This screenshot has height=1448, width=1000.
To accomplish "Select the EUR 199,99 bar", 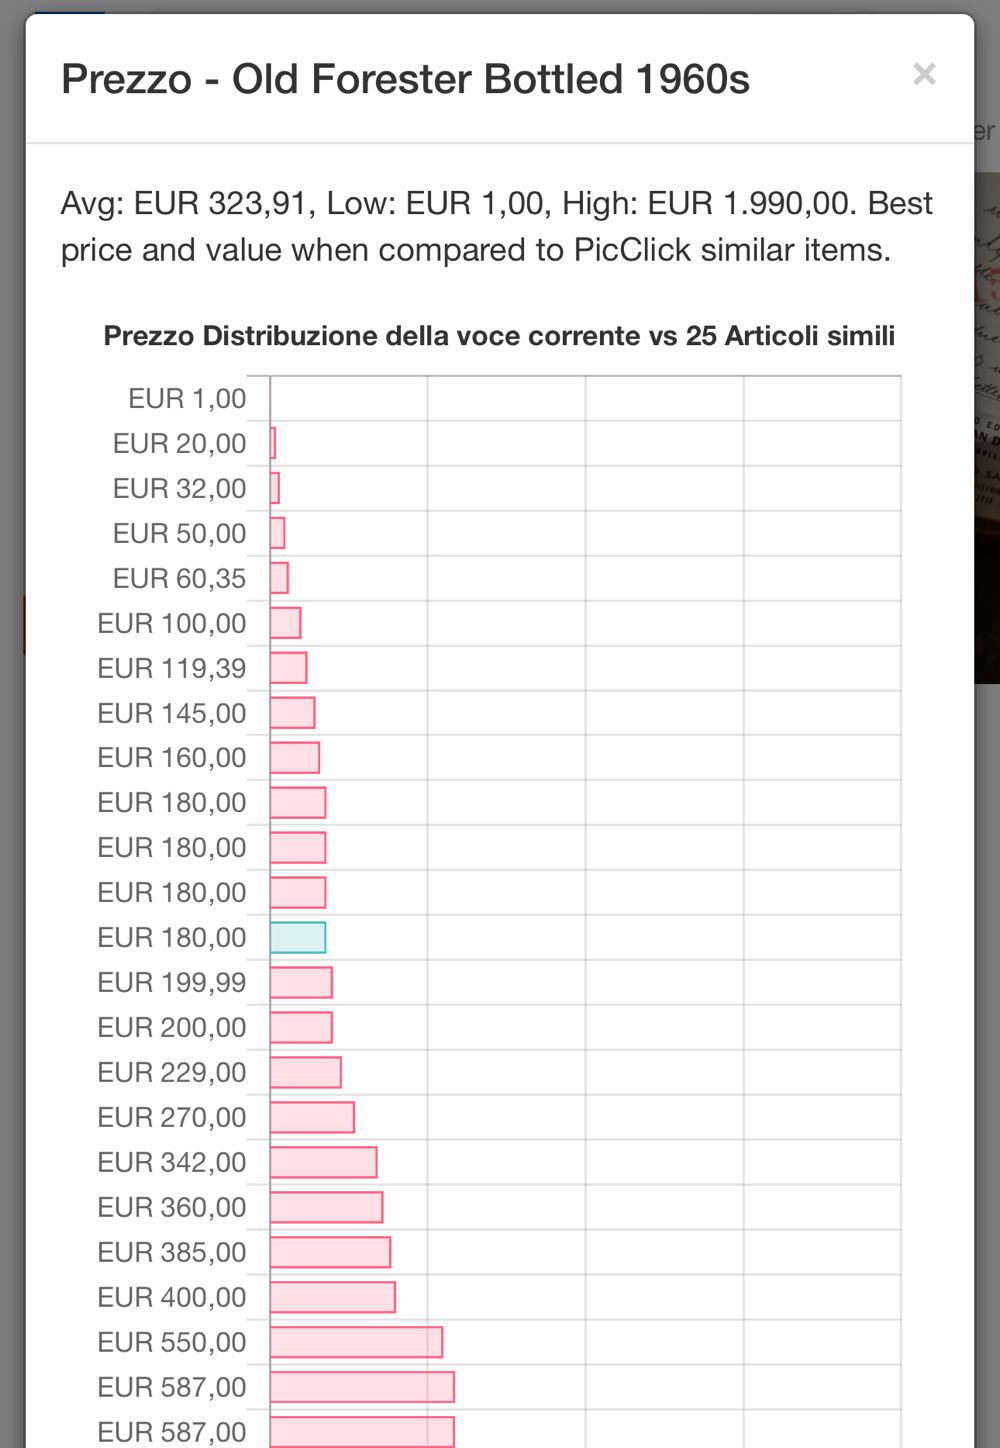I will pyautogui.click(x=301, y=982).
